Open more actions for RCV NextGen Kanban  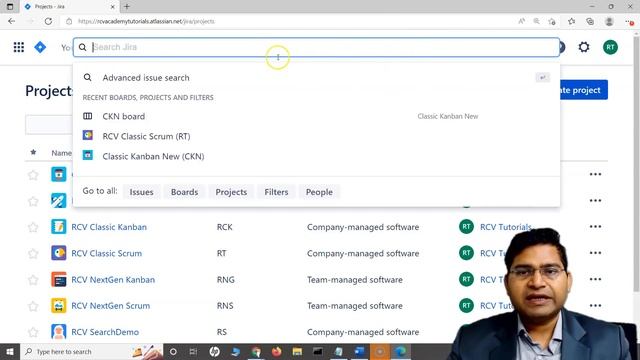point(596,279)
